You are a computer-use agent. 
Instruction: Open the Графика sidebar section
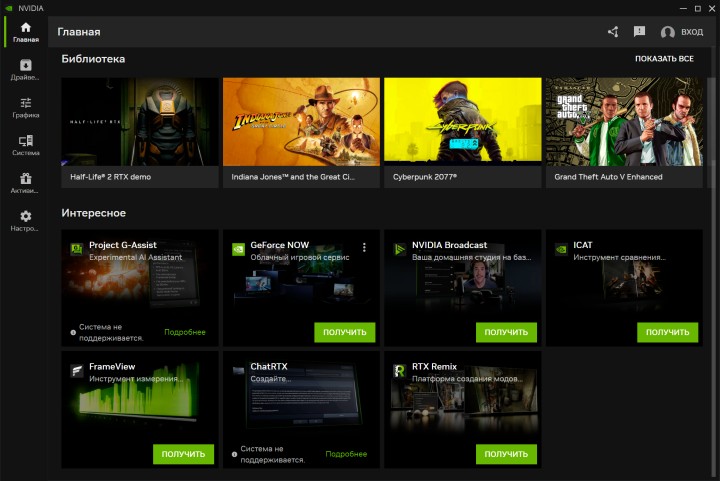coord(26,107)
